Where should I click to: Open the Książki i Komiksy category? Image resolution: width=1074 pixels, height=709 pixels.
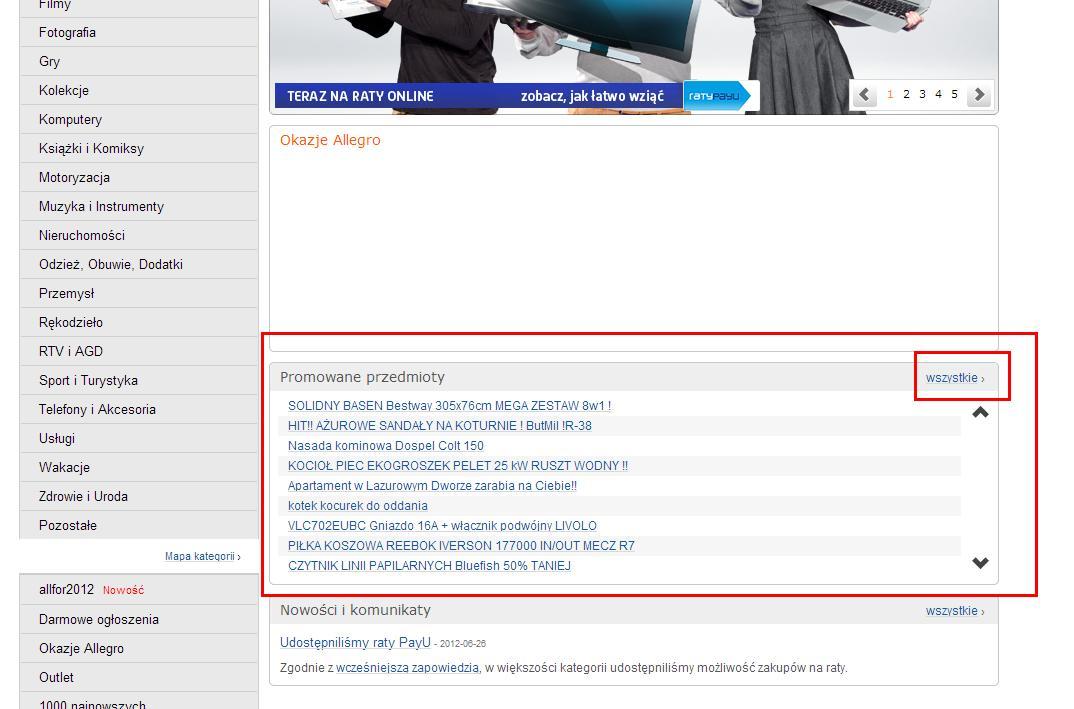pyautogui.click(x=139, y=149)
